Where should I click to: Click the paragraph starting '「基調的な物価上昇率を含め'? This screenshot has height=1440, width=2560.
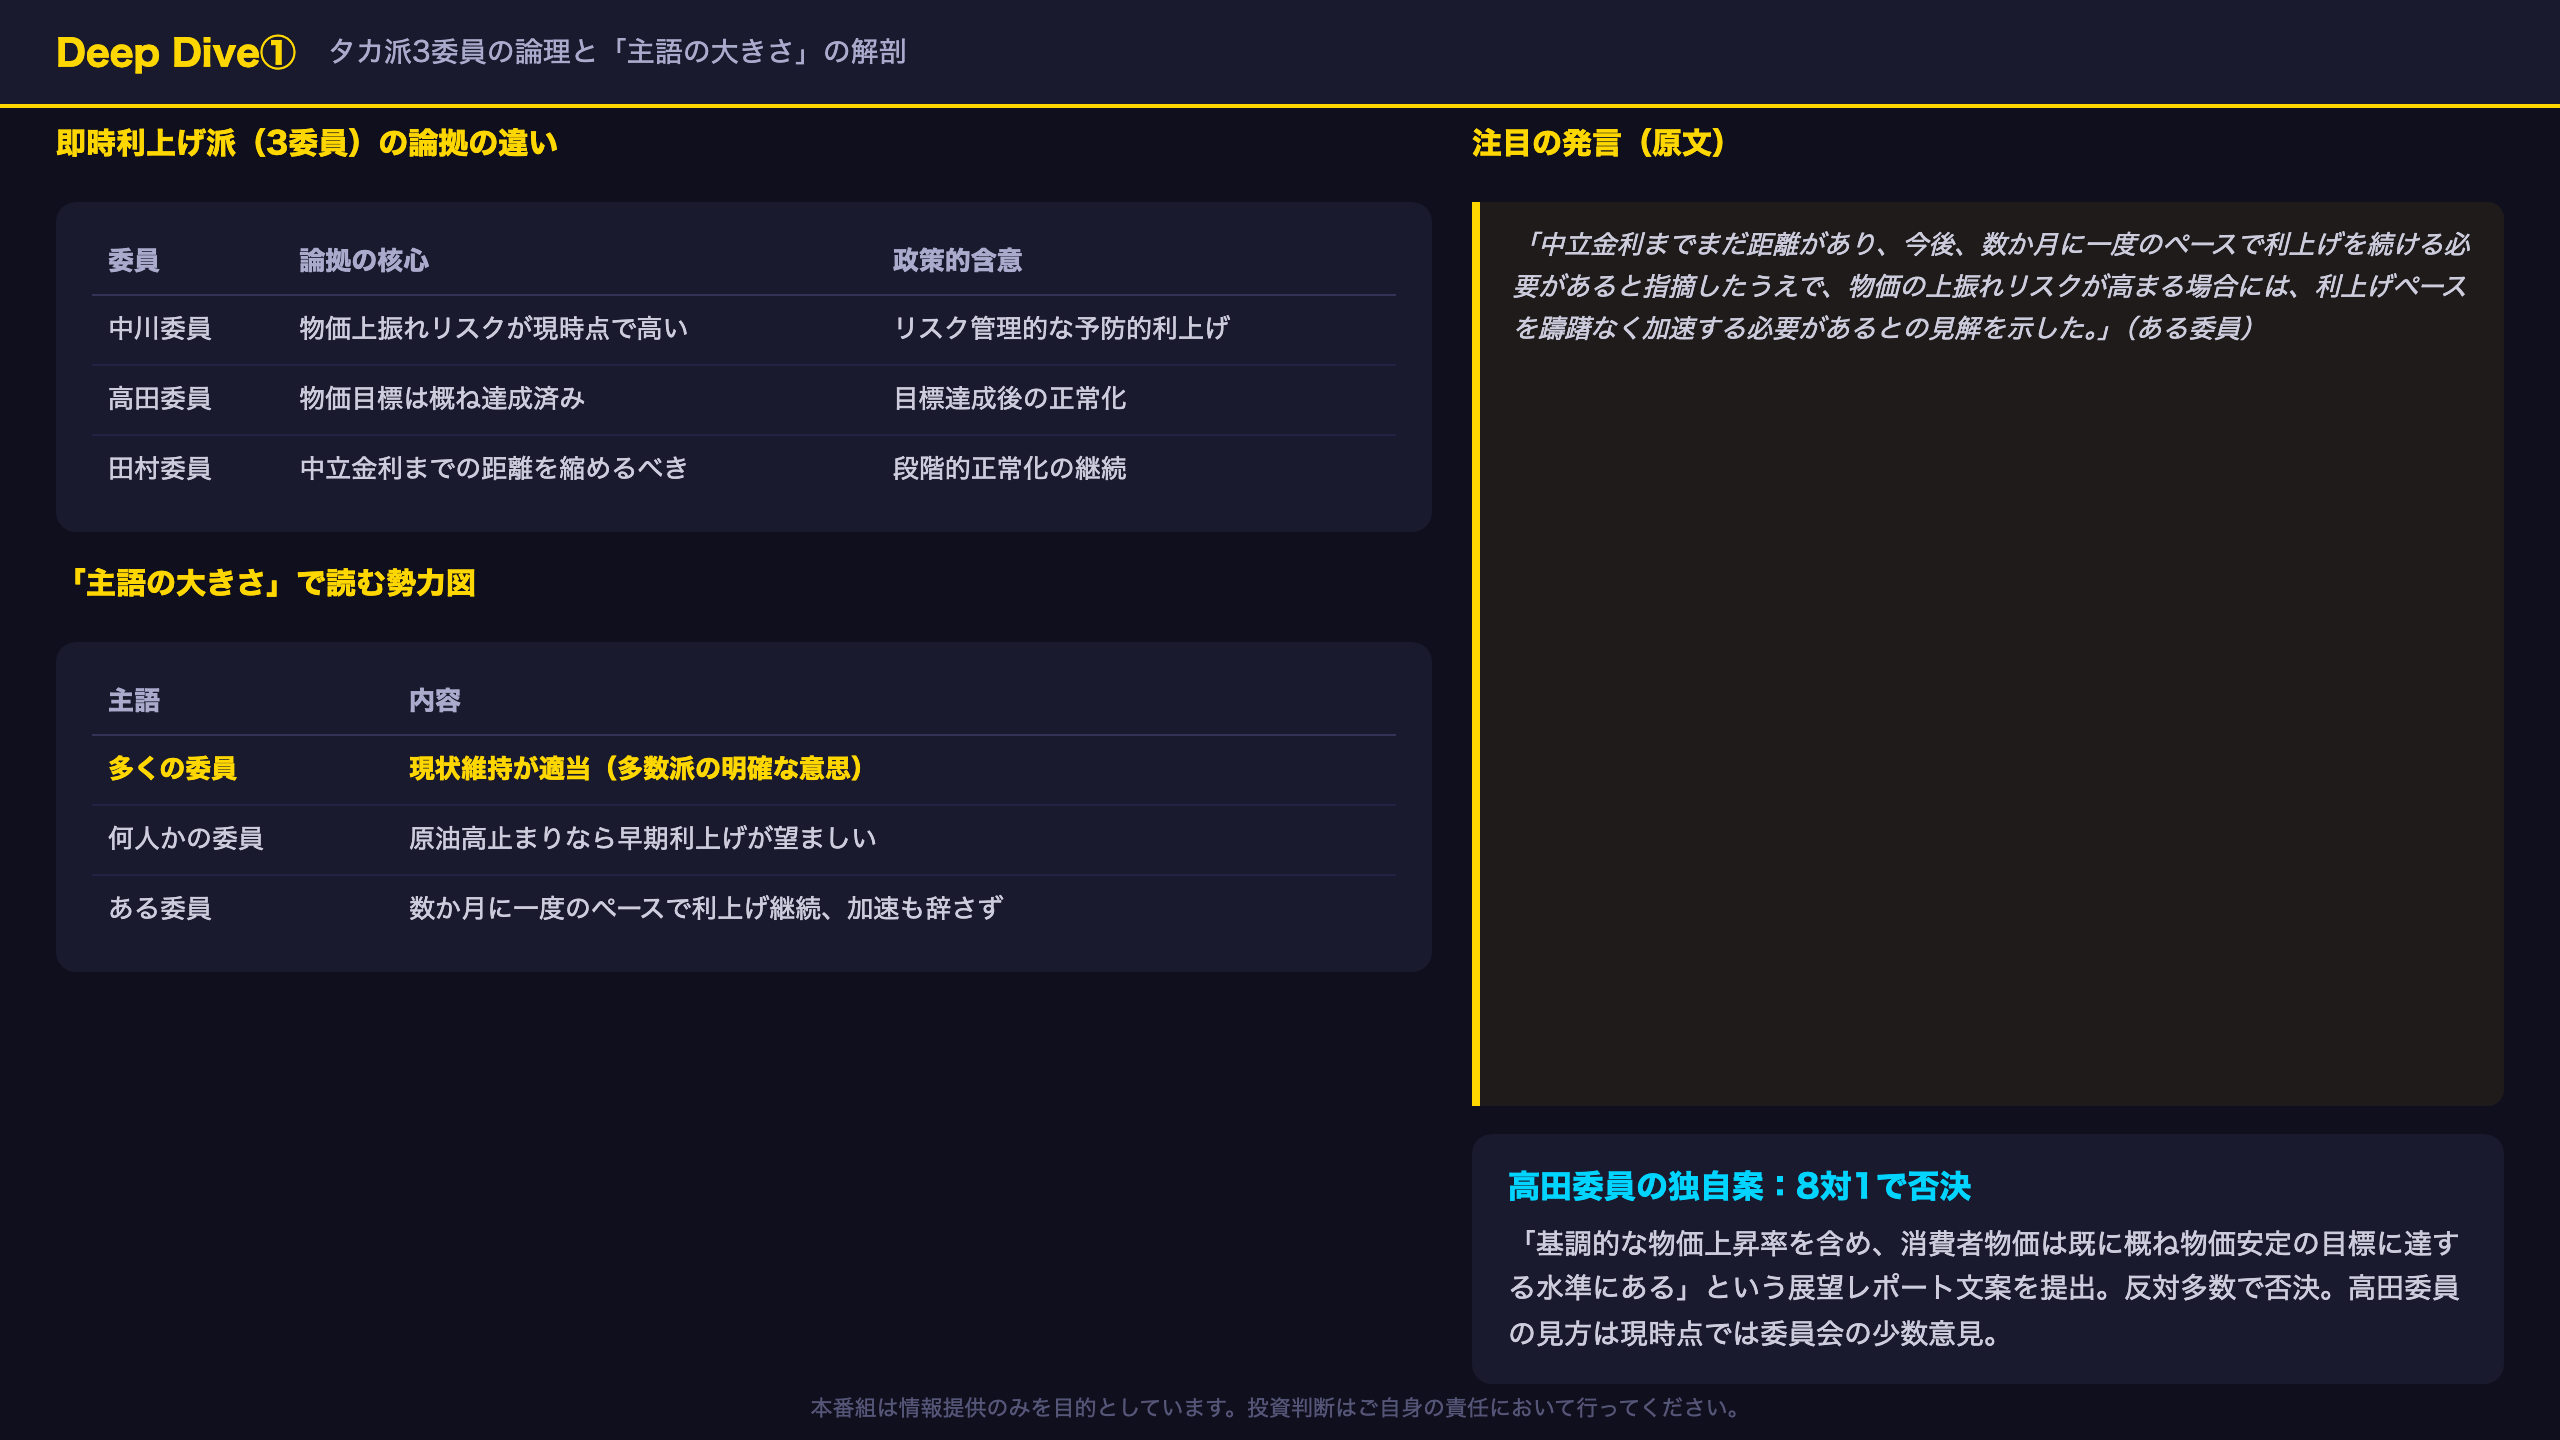click(x=1984, y=1288)
